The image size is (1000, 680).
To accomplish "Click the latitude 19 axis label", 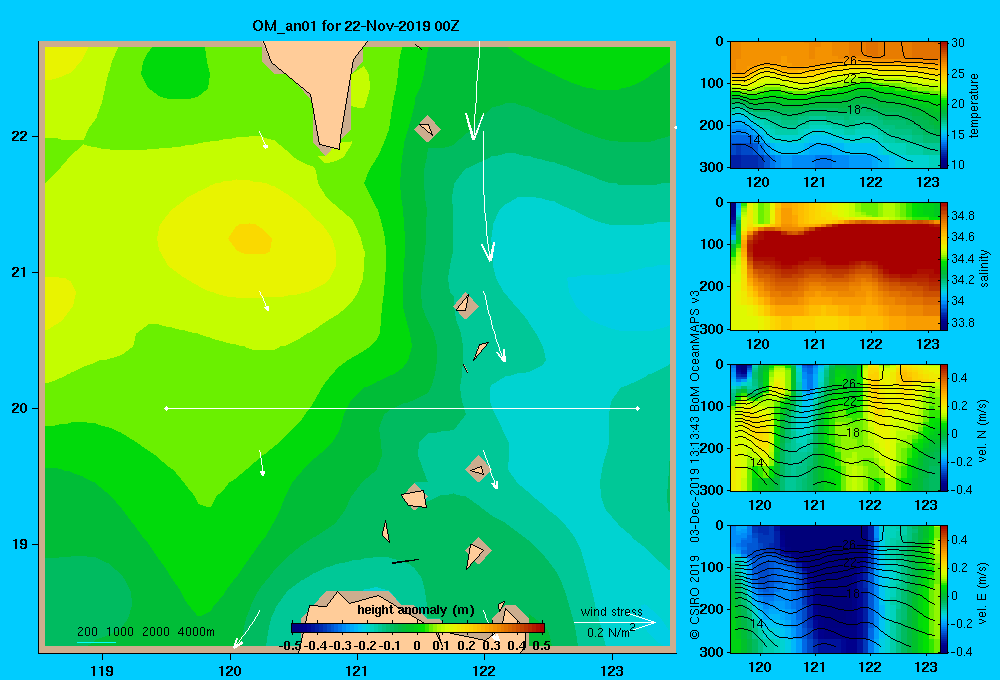I will coord(20,544).
